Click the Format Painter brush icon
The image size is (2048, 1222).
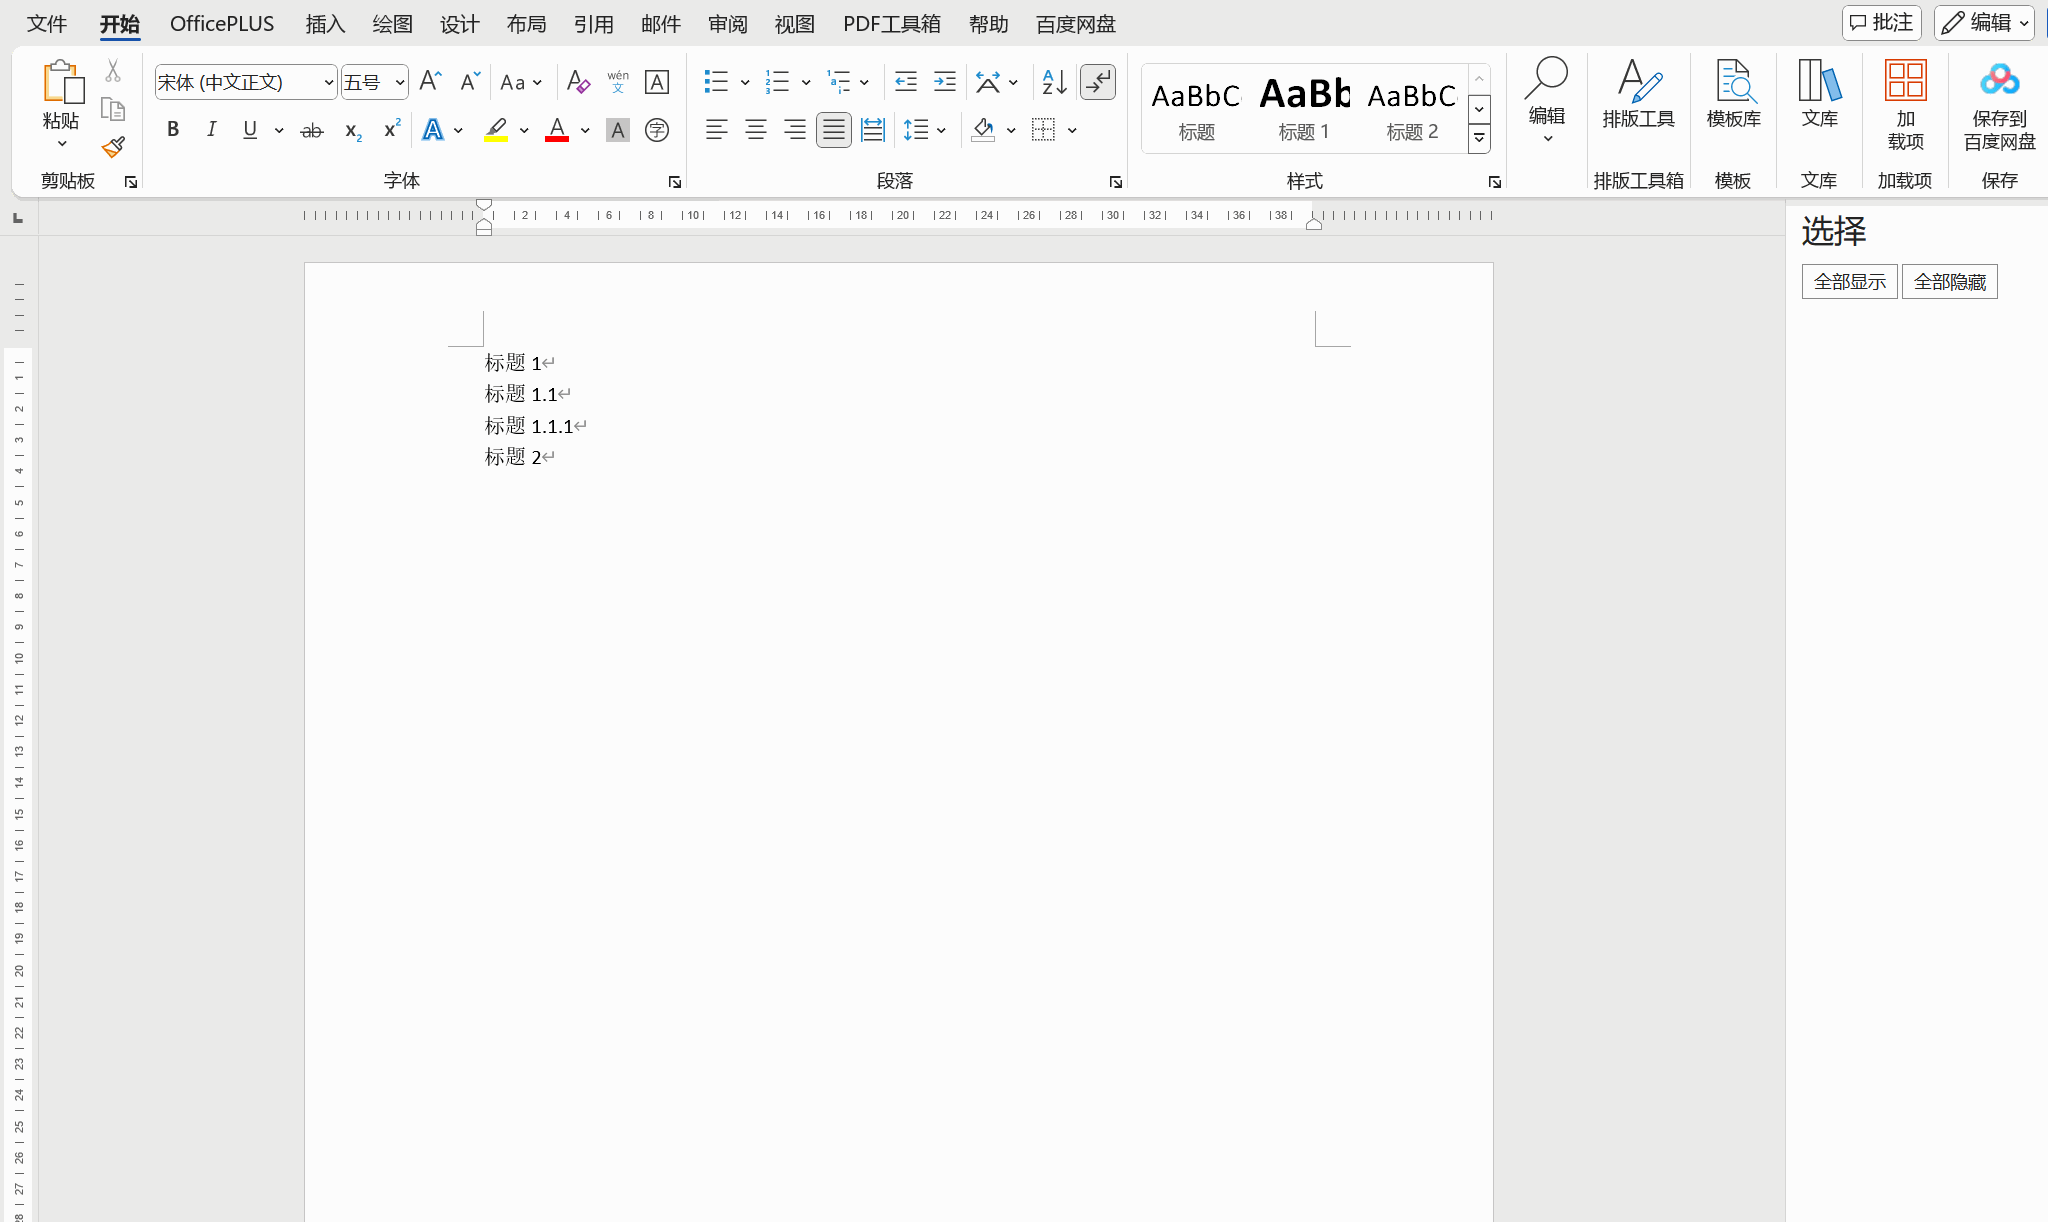[x=113, y=148]
